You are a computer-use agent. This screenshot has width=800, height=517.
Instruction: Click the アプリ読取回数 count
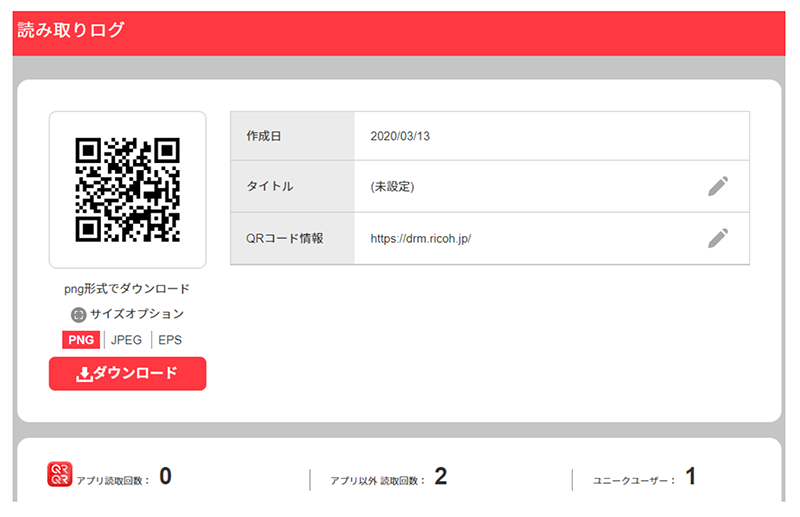pos(165,476)
